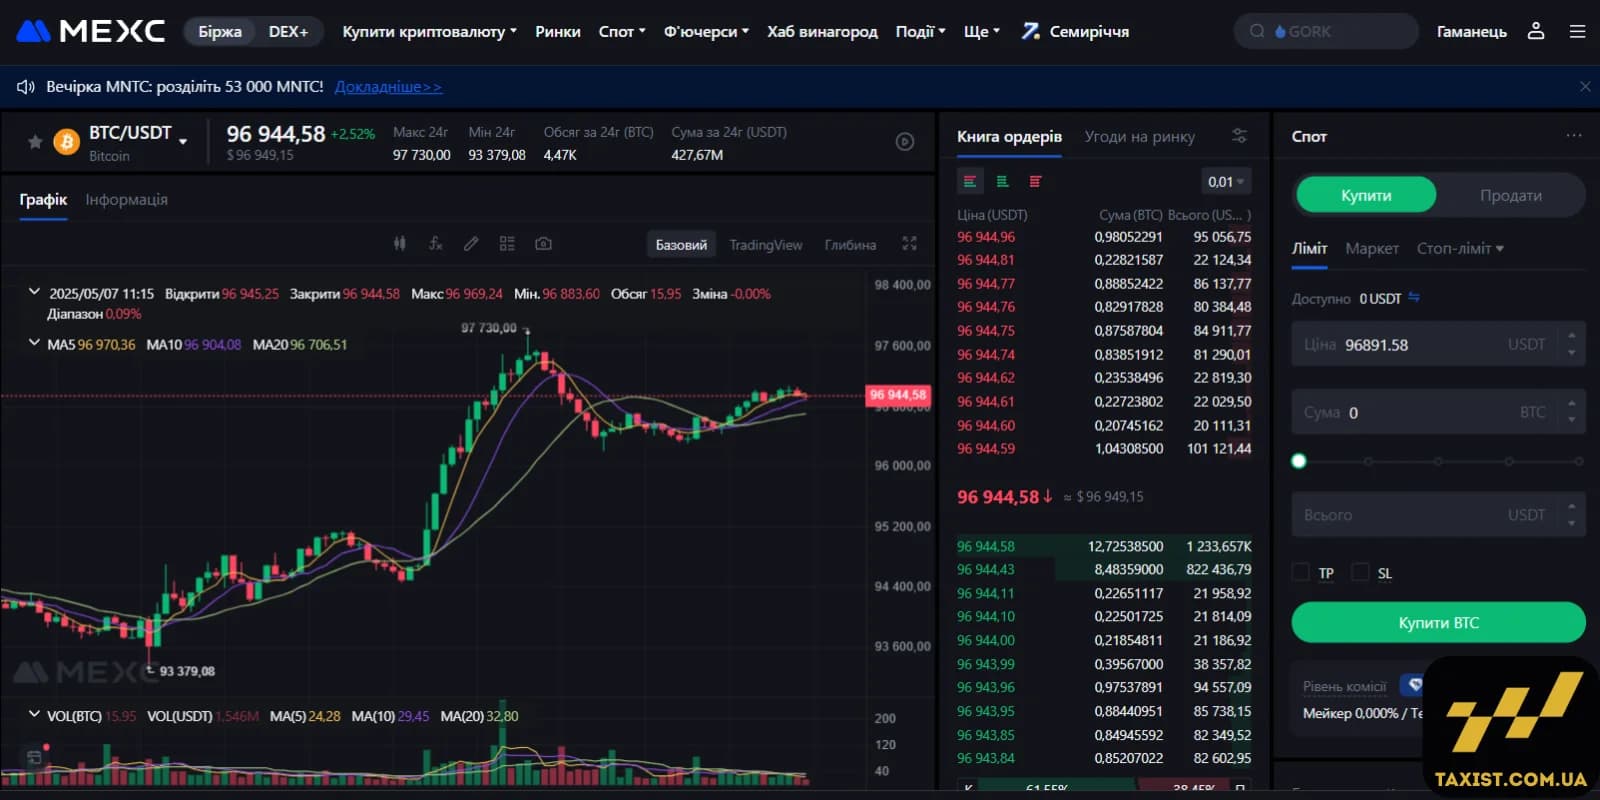Image resolution: width=1600 pixels, height=800 pixels.
Task: Expand Купити криптовалюту menu
Action: click(x=430, y=31)
